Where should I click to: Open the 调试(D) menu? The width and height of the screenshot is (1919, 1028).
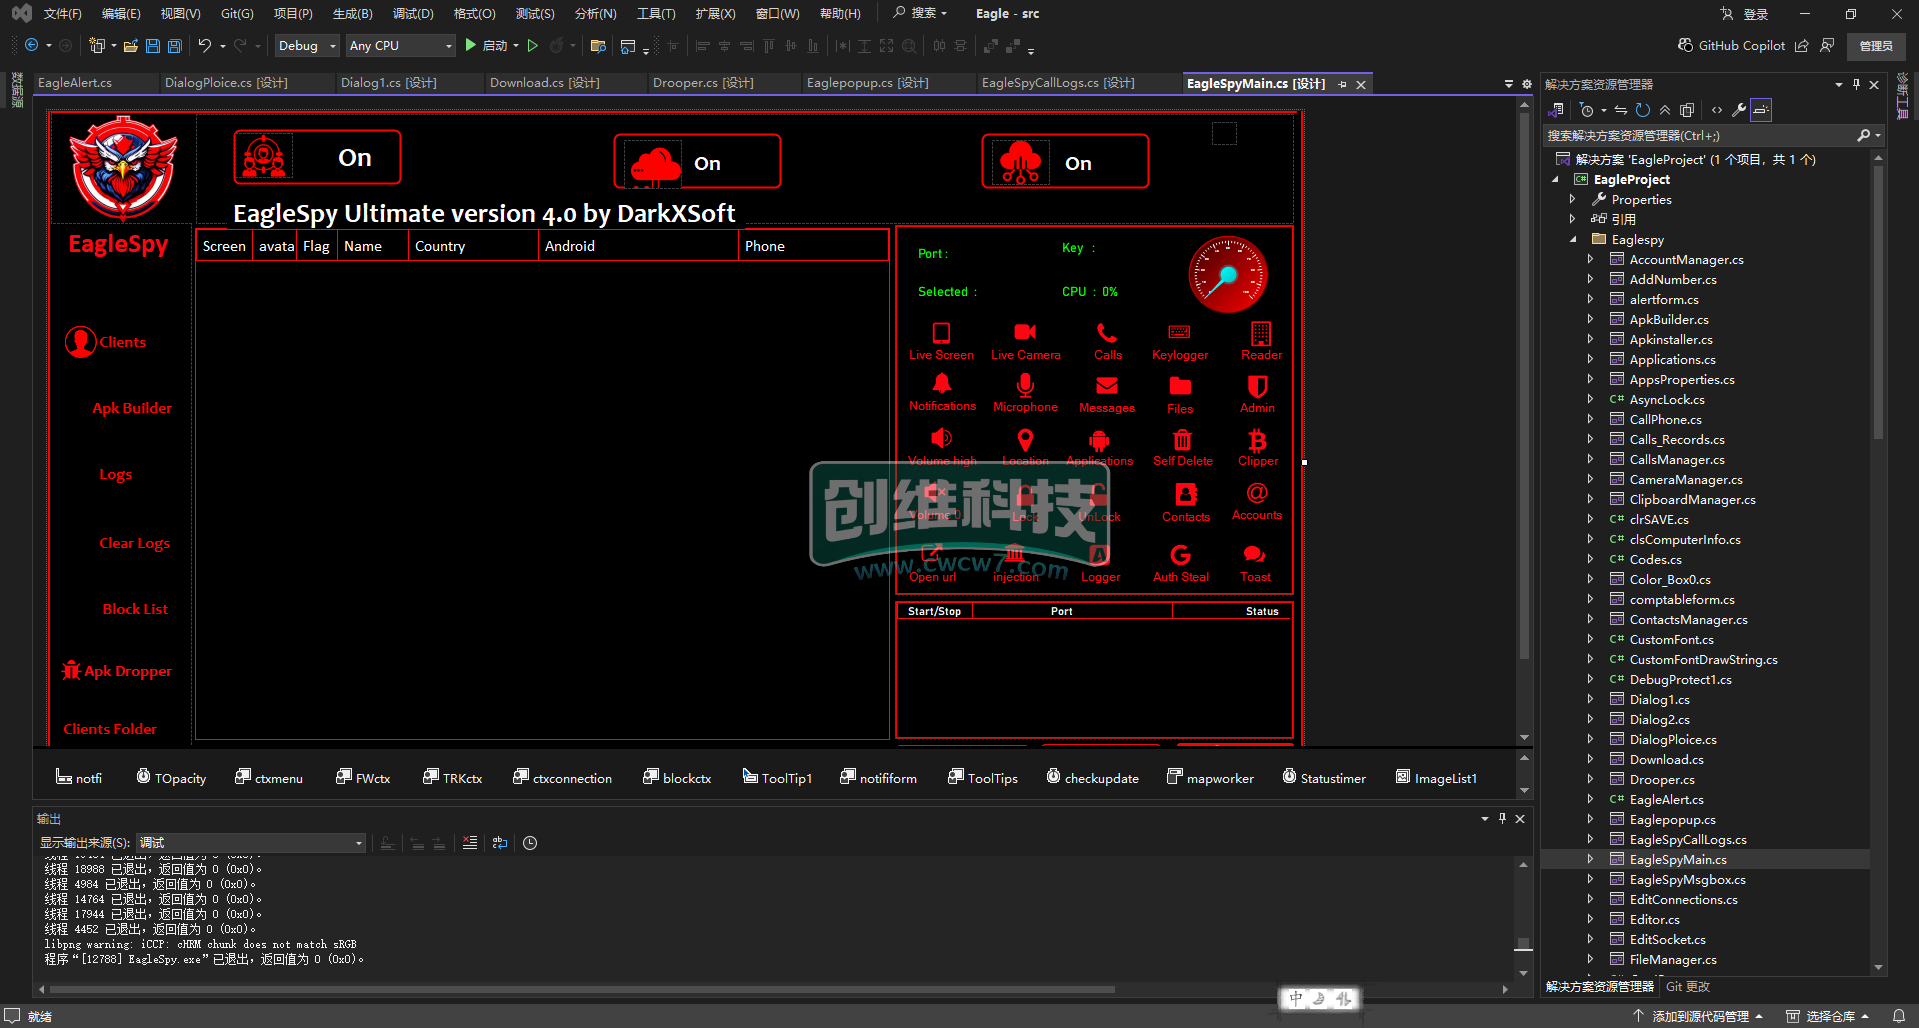(413, 14)
